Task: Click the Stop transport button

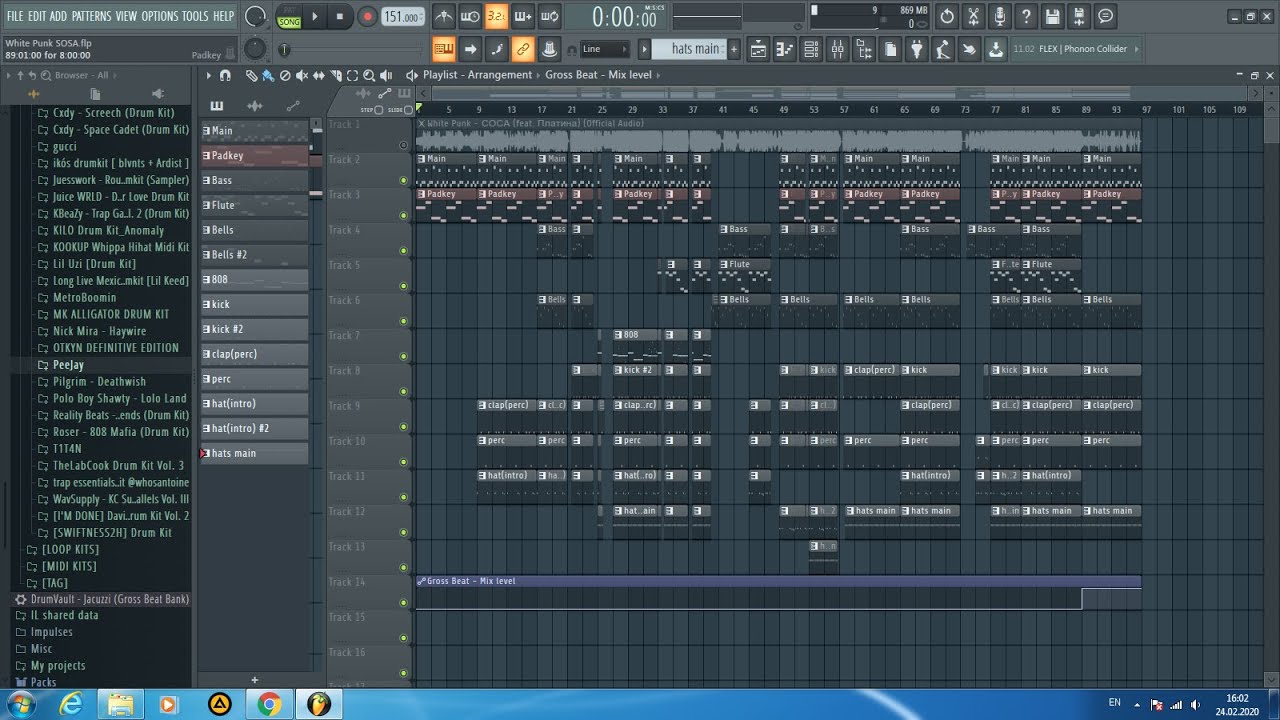Action: point(340,16)
